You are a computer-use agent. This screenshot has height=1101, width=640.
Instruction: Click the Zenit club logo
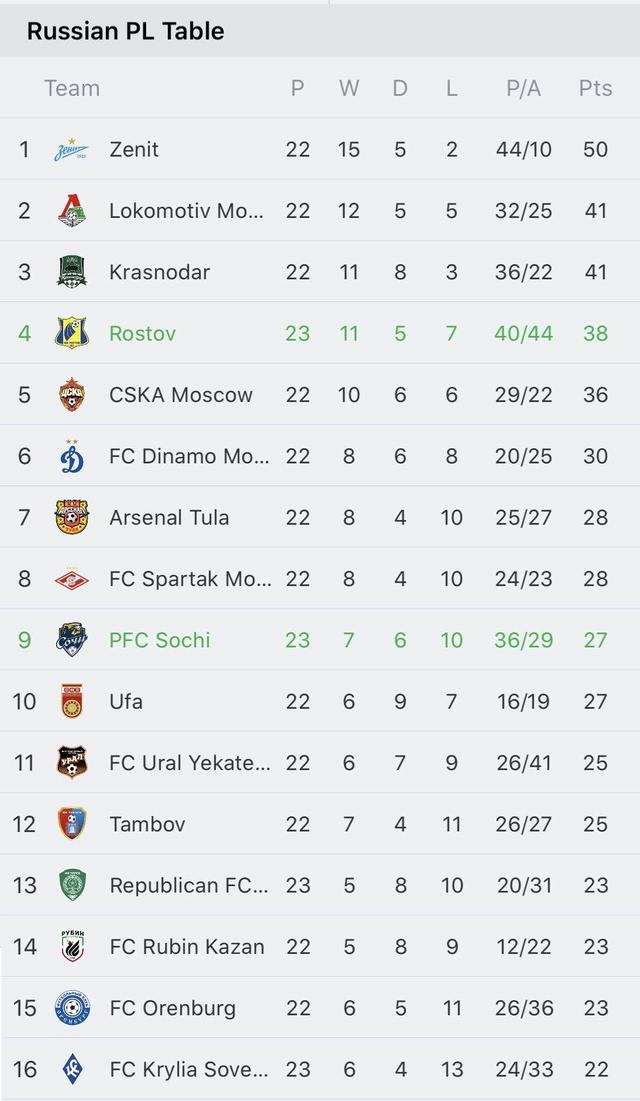(71, 150)
